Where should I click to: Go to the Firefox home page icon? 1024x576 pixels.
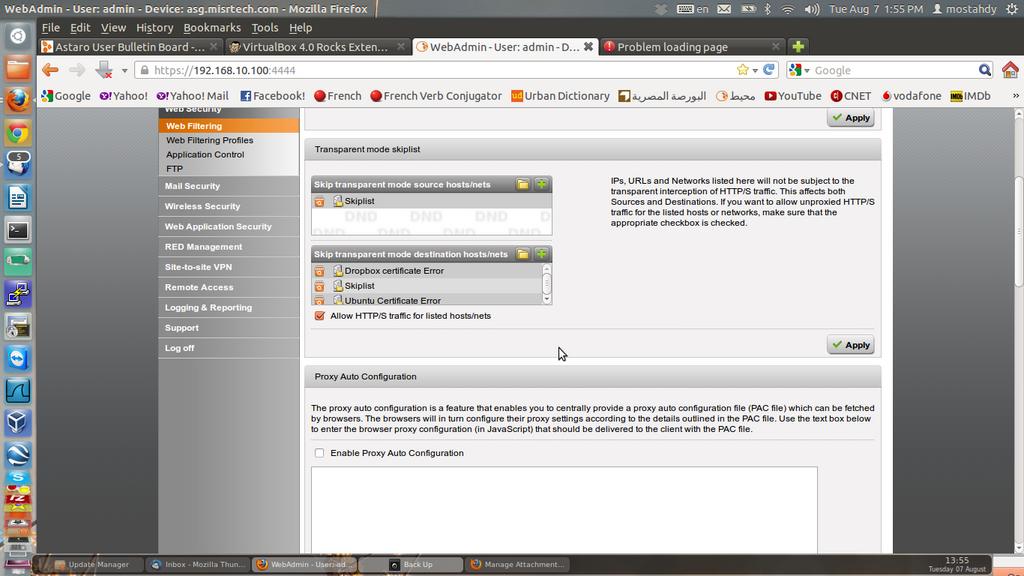pos(1010,70)
